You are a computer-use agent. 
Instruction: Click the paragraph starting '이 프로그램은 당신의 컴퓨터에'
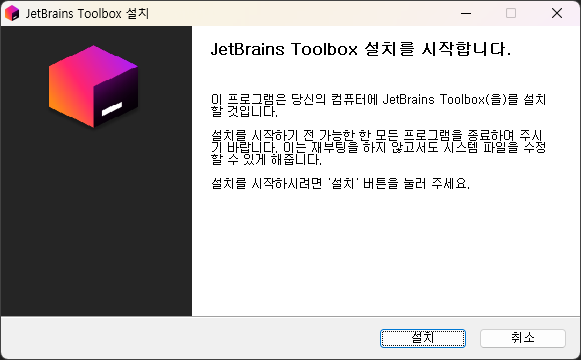click(x=378, y=105)
